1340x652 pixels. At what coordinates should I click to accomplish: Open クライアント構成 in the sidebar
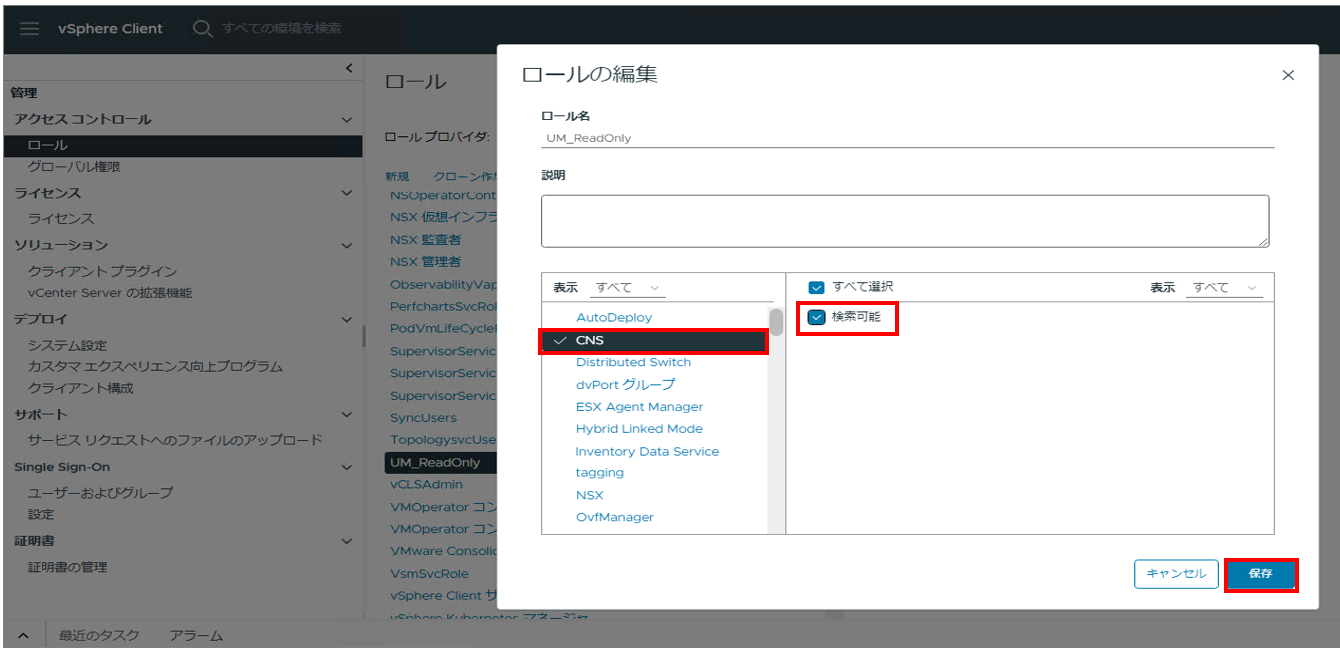click(x=81, y=388)
